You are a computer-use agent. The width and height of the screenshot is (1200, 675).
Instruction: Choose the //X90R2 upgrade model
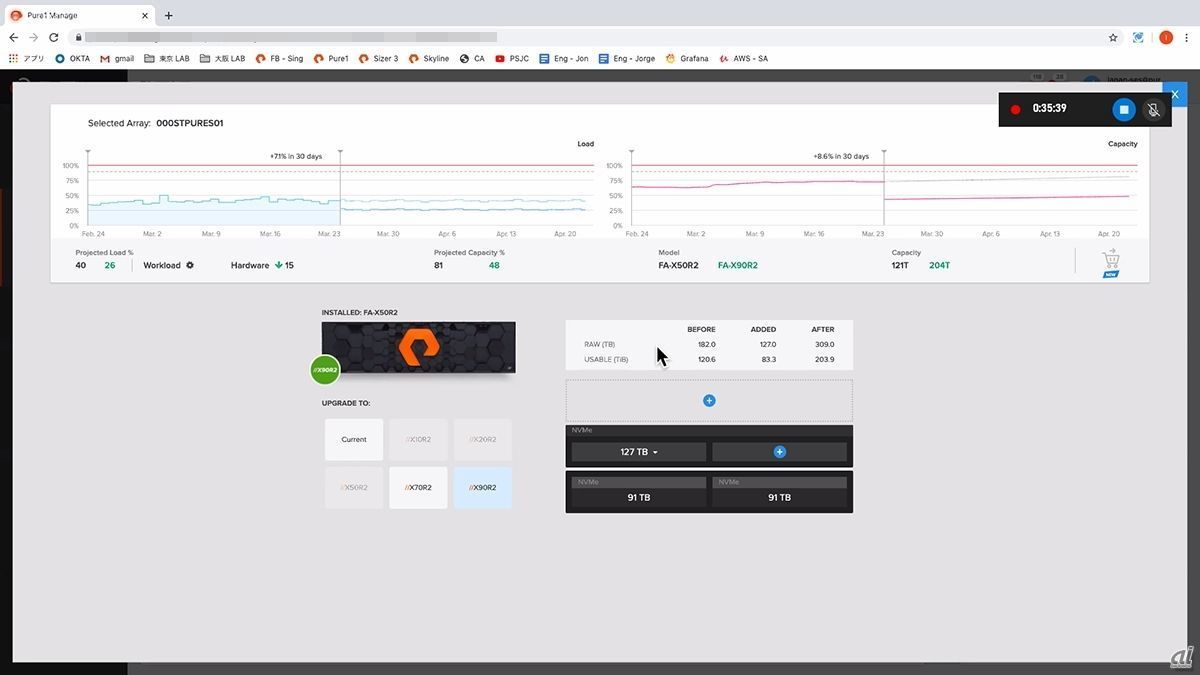(x=483, y=488)
